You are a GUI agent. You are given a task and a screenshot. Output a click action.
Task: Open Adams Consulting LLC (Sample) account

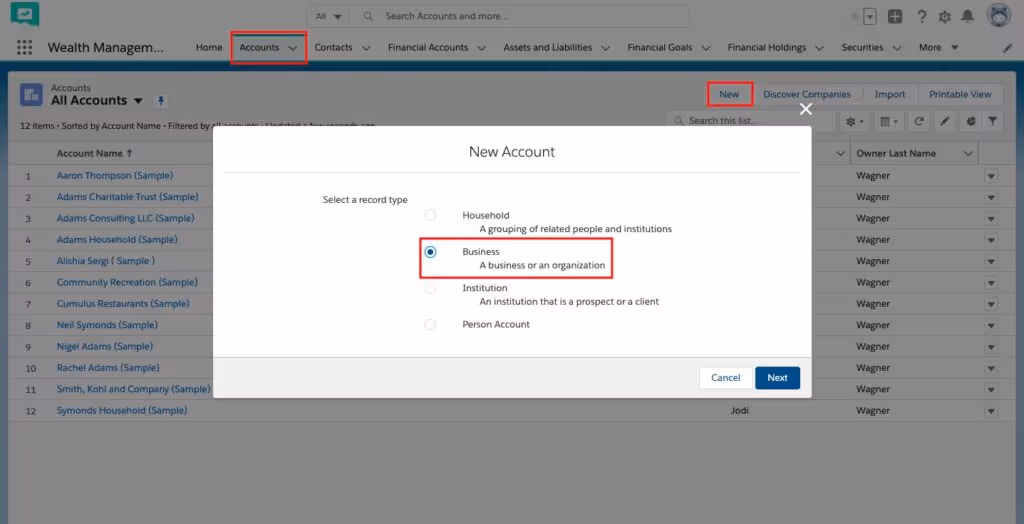click(125, 218)
